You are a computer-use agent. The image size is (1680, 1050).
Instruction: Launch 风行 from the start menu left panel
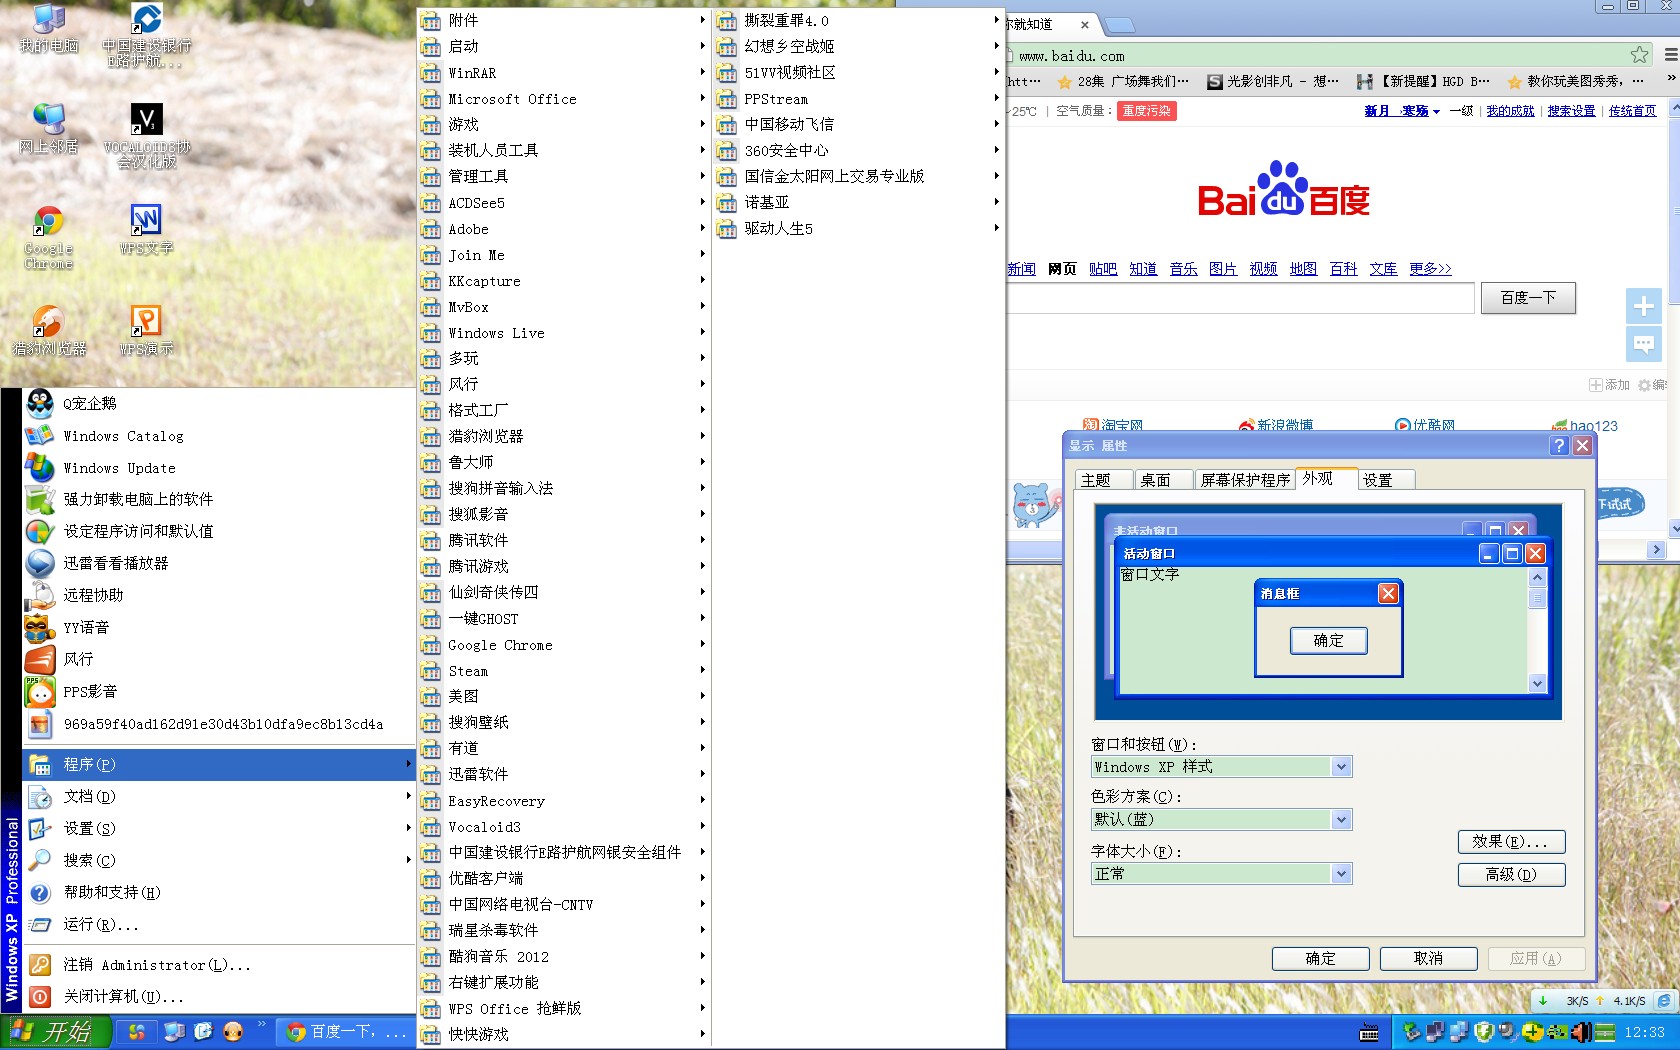click(x=218, y=659)
